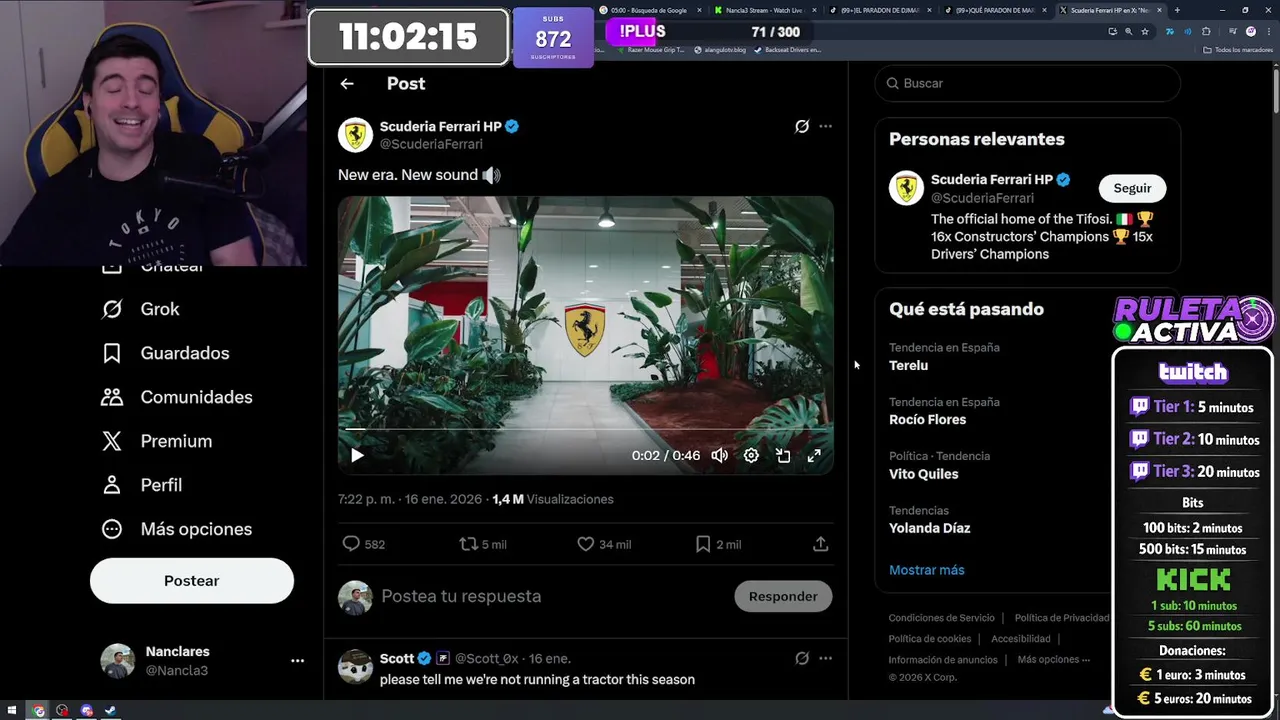Viewport: 1280px width, 720px height.
Task: Expand video to fullscreen
Action: (x=814, y=456)
